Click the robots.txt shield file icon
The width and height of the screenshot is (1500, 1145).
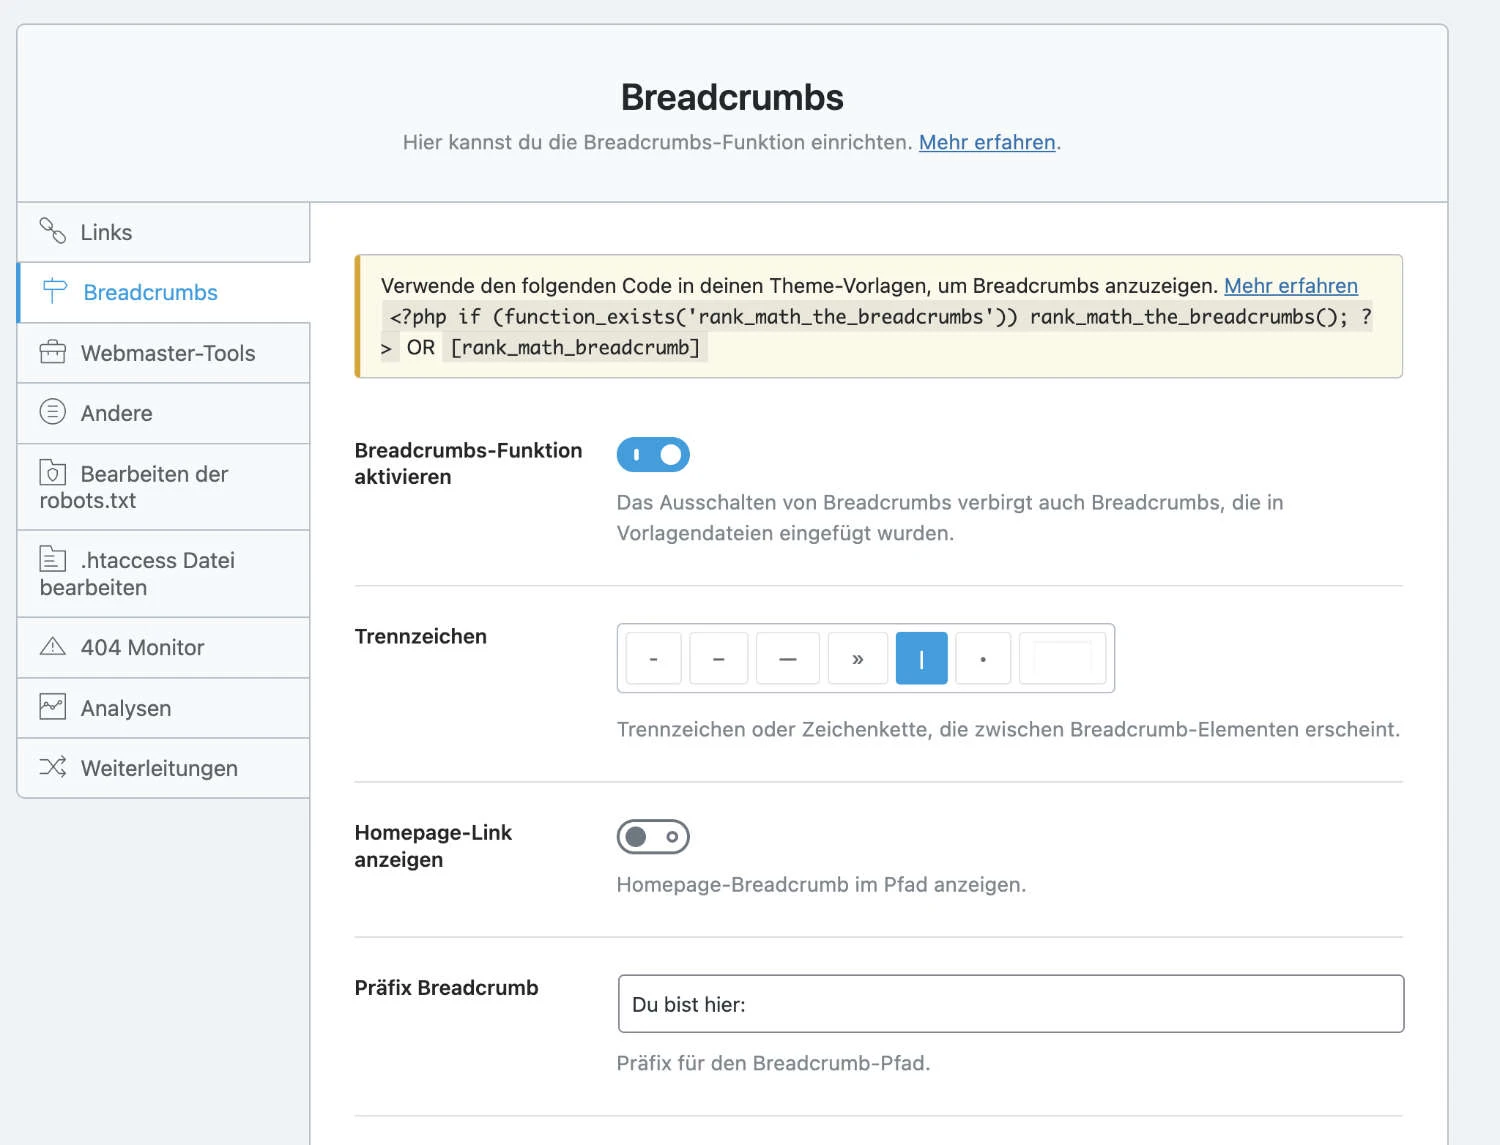tap(52, 473)
